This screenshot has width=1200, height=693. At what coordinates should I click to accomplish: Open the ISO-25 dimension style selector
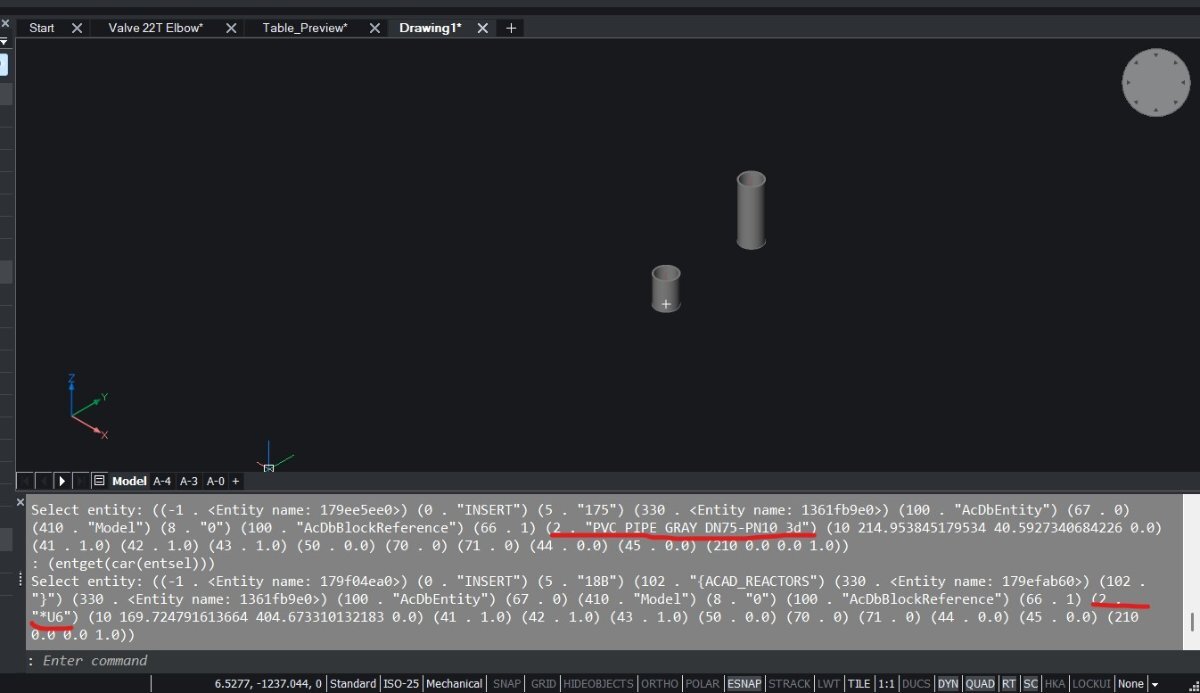point(401,684)
